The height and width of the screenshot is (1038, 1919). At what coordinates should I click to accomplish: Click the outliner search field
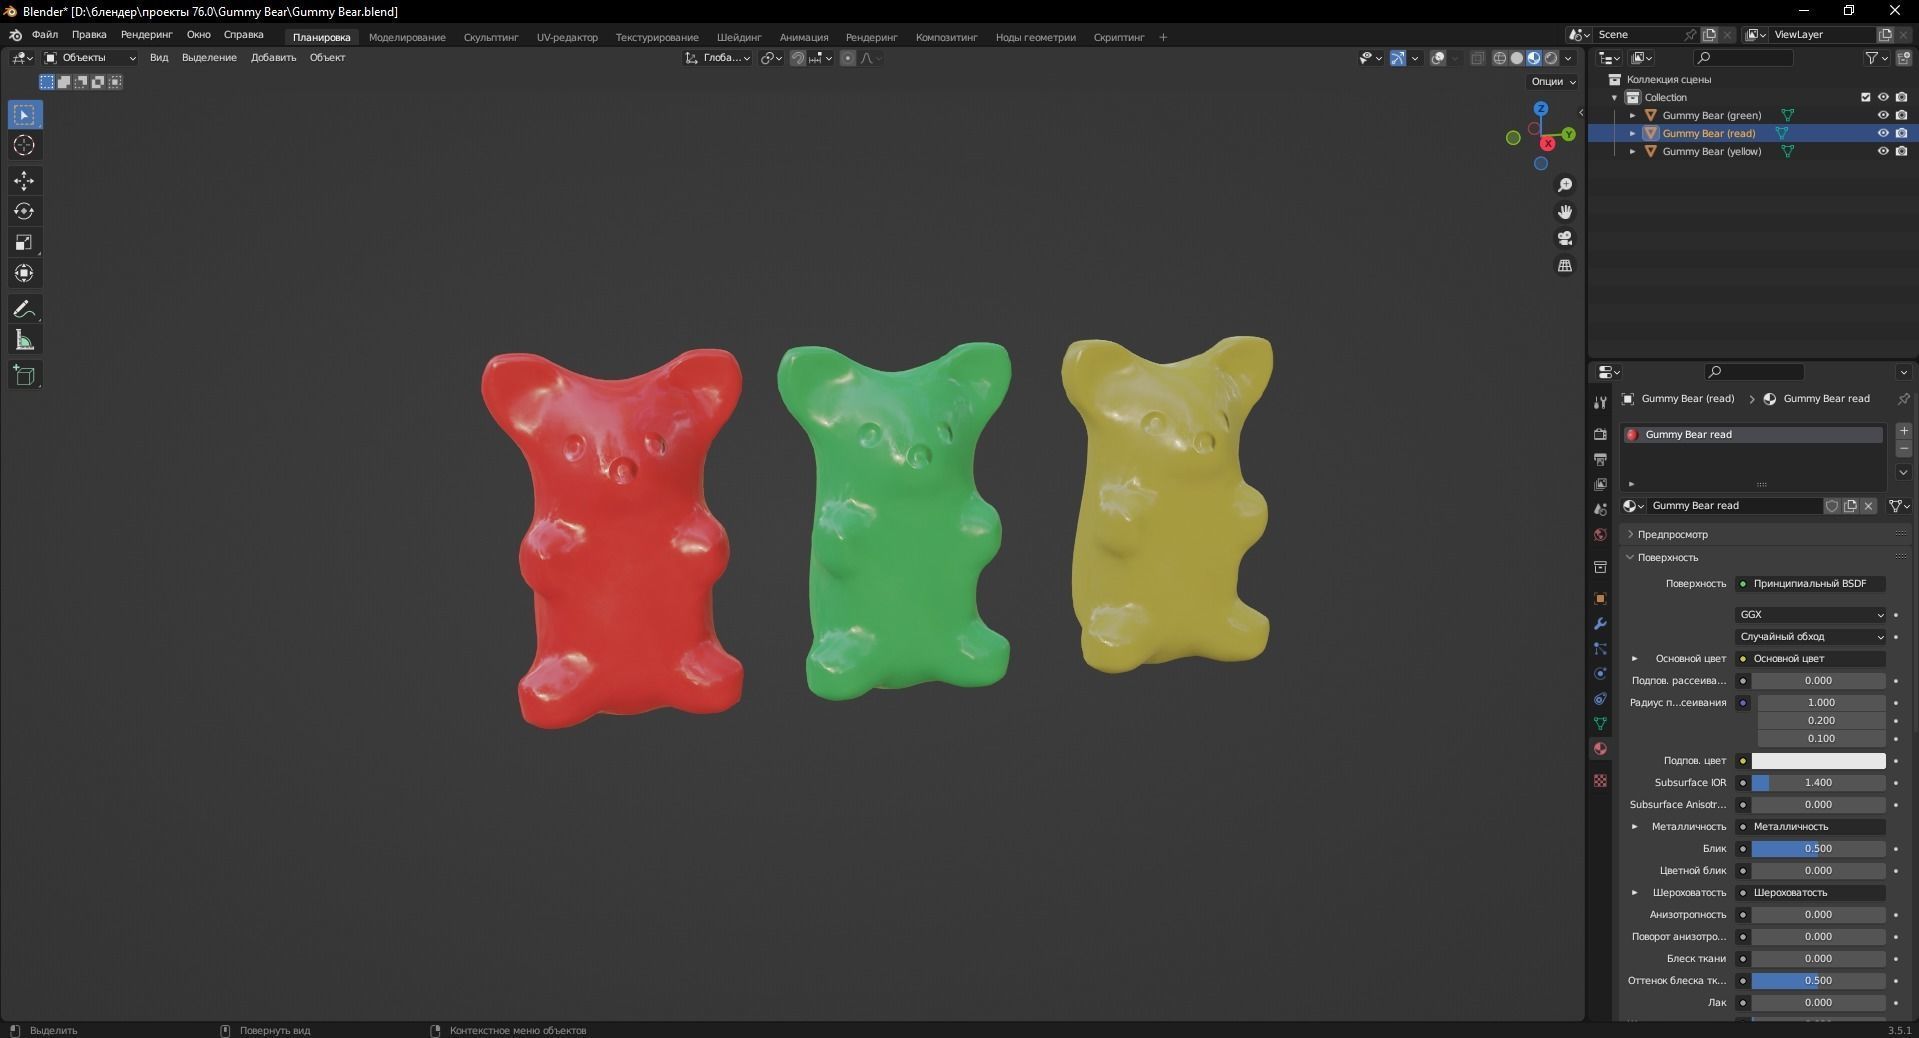click(1744, 58)
